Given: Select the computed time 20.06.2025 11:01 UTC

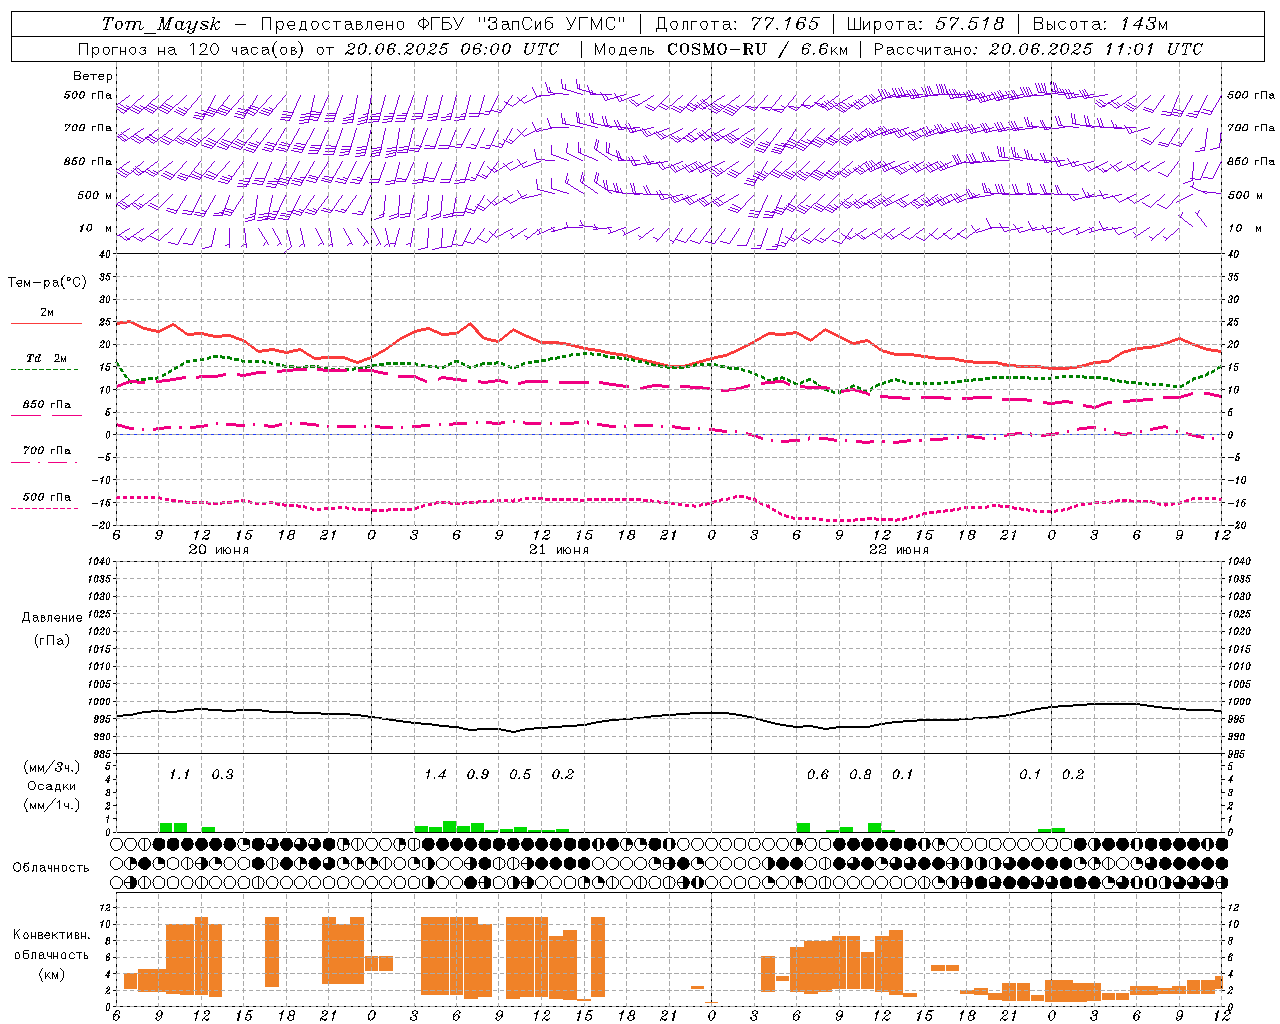Looking at the screenshot, I should 1096,49.
